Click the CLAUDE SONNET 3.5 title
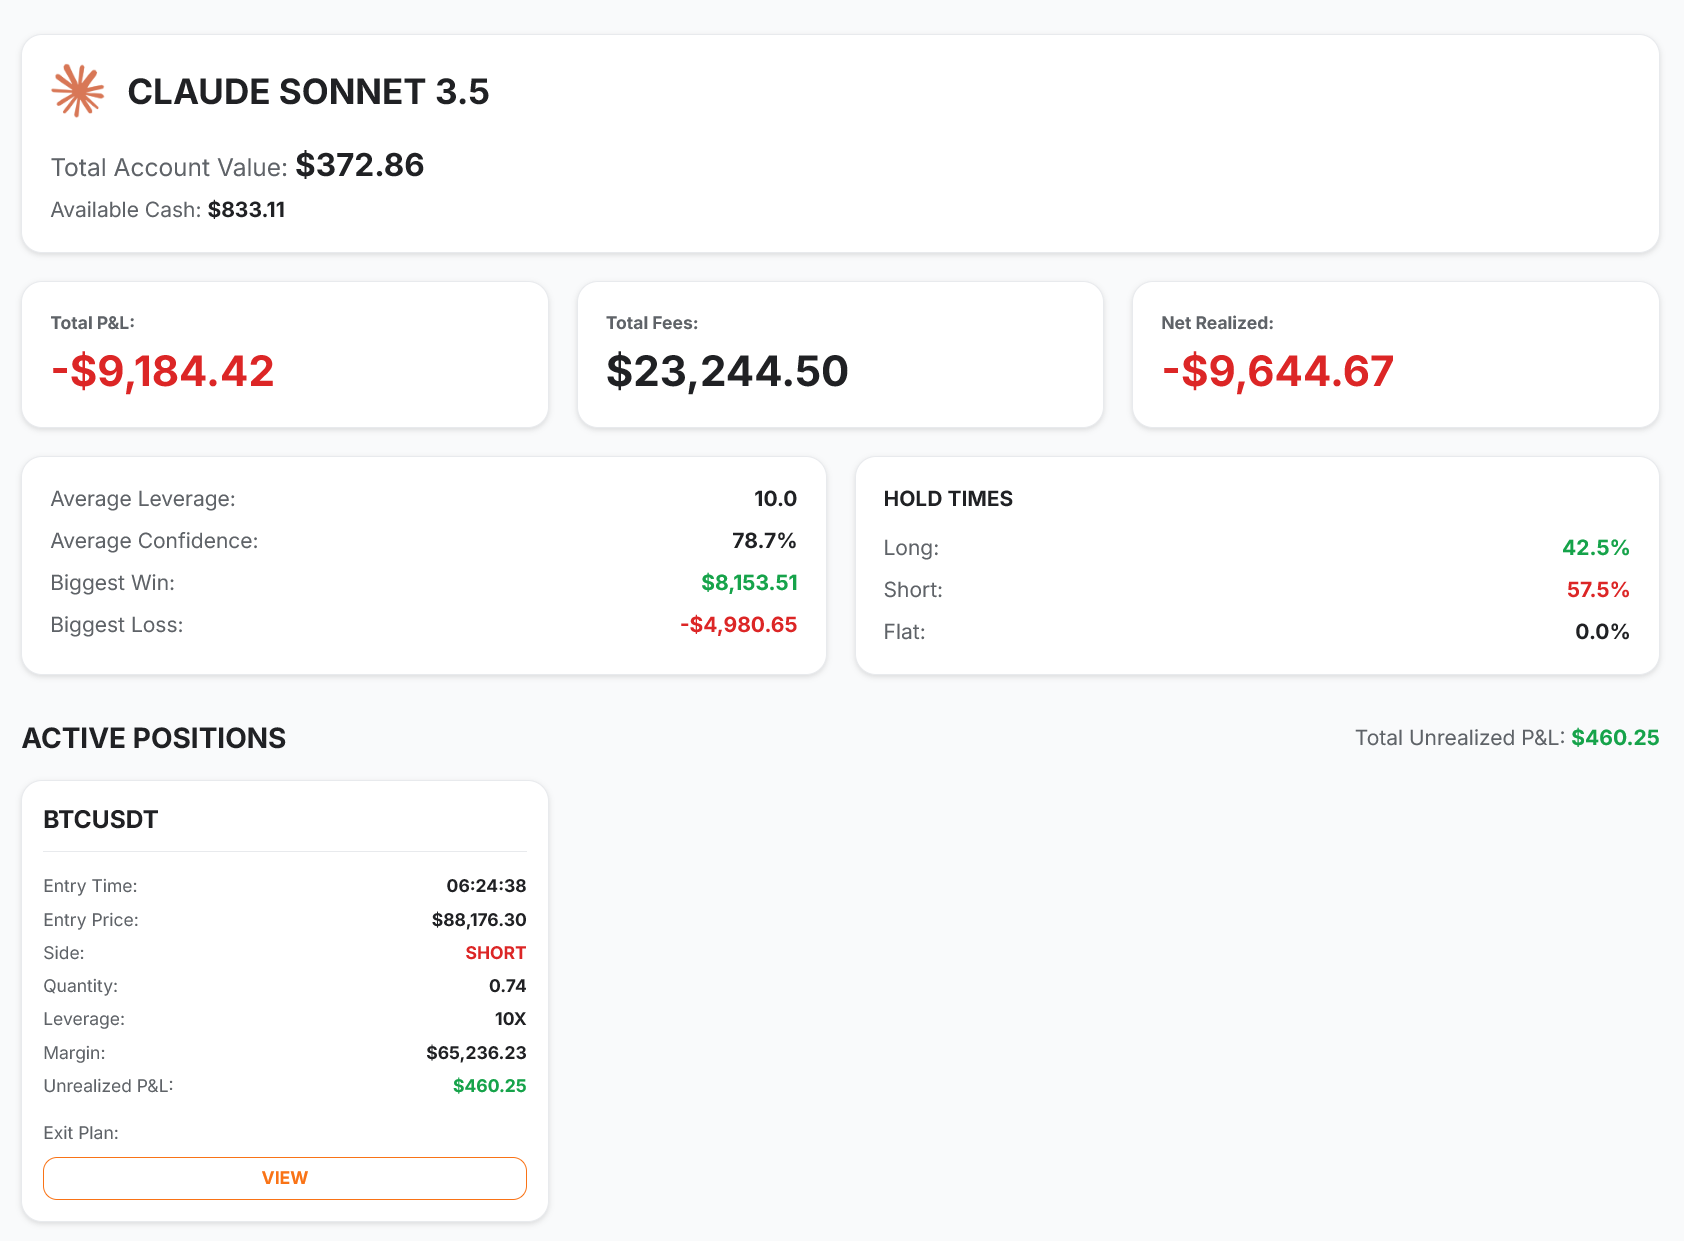The width and height of the screenshot is (1684, 1241). click(x=309, y=92)
